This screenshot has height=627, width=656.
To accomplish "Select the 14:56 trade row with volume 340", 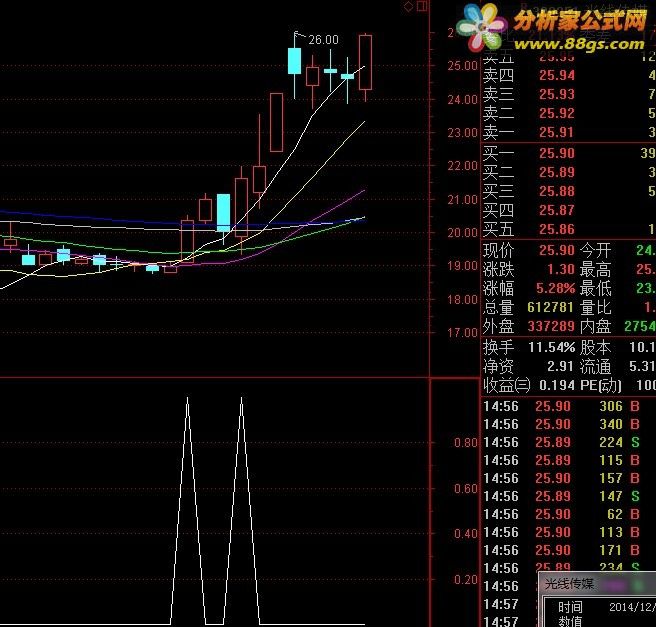I will (x=562, y=424).
